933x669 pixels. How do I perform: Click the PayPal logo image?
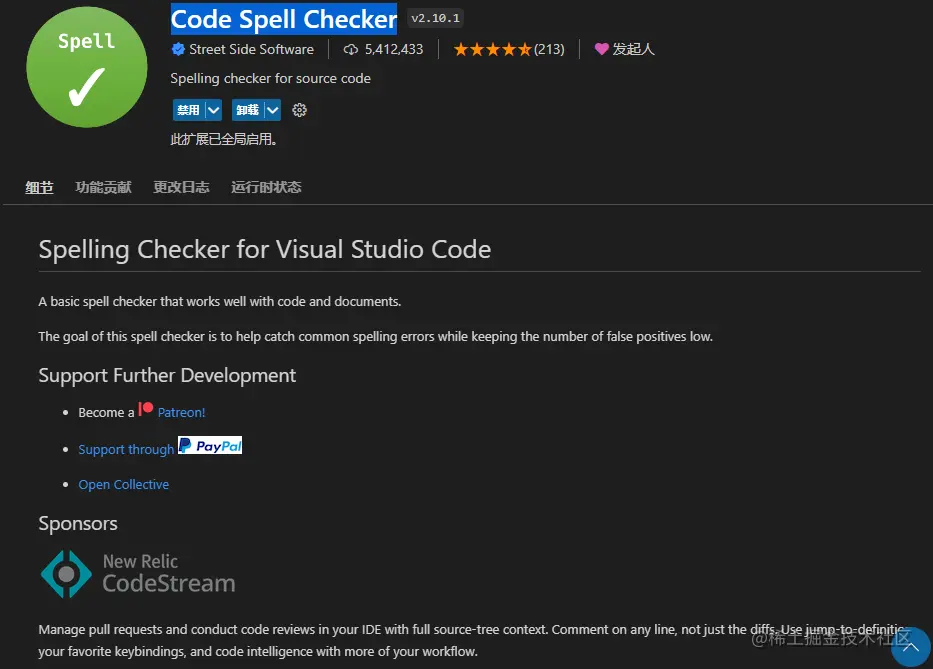pos(210,446)
